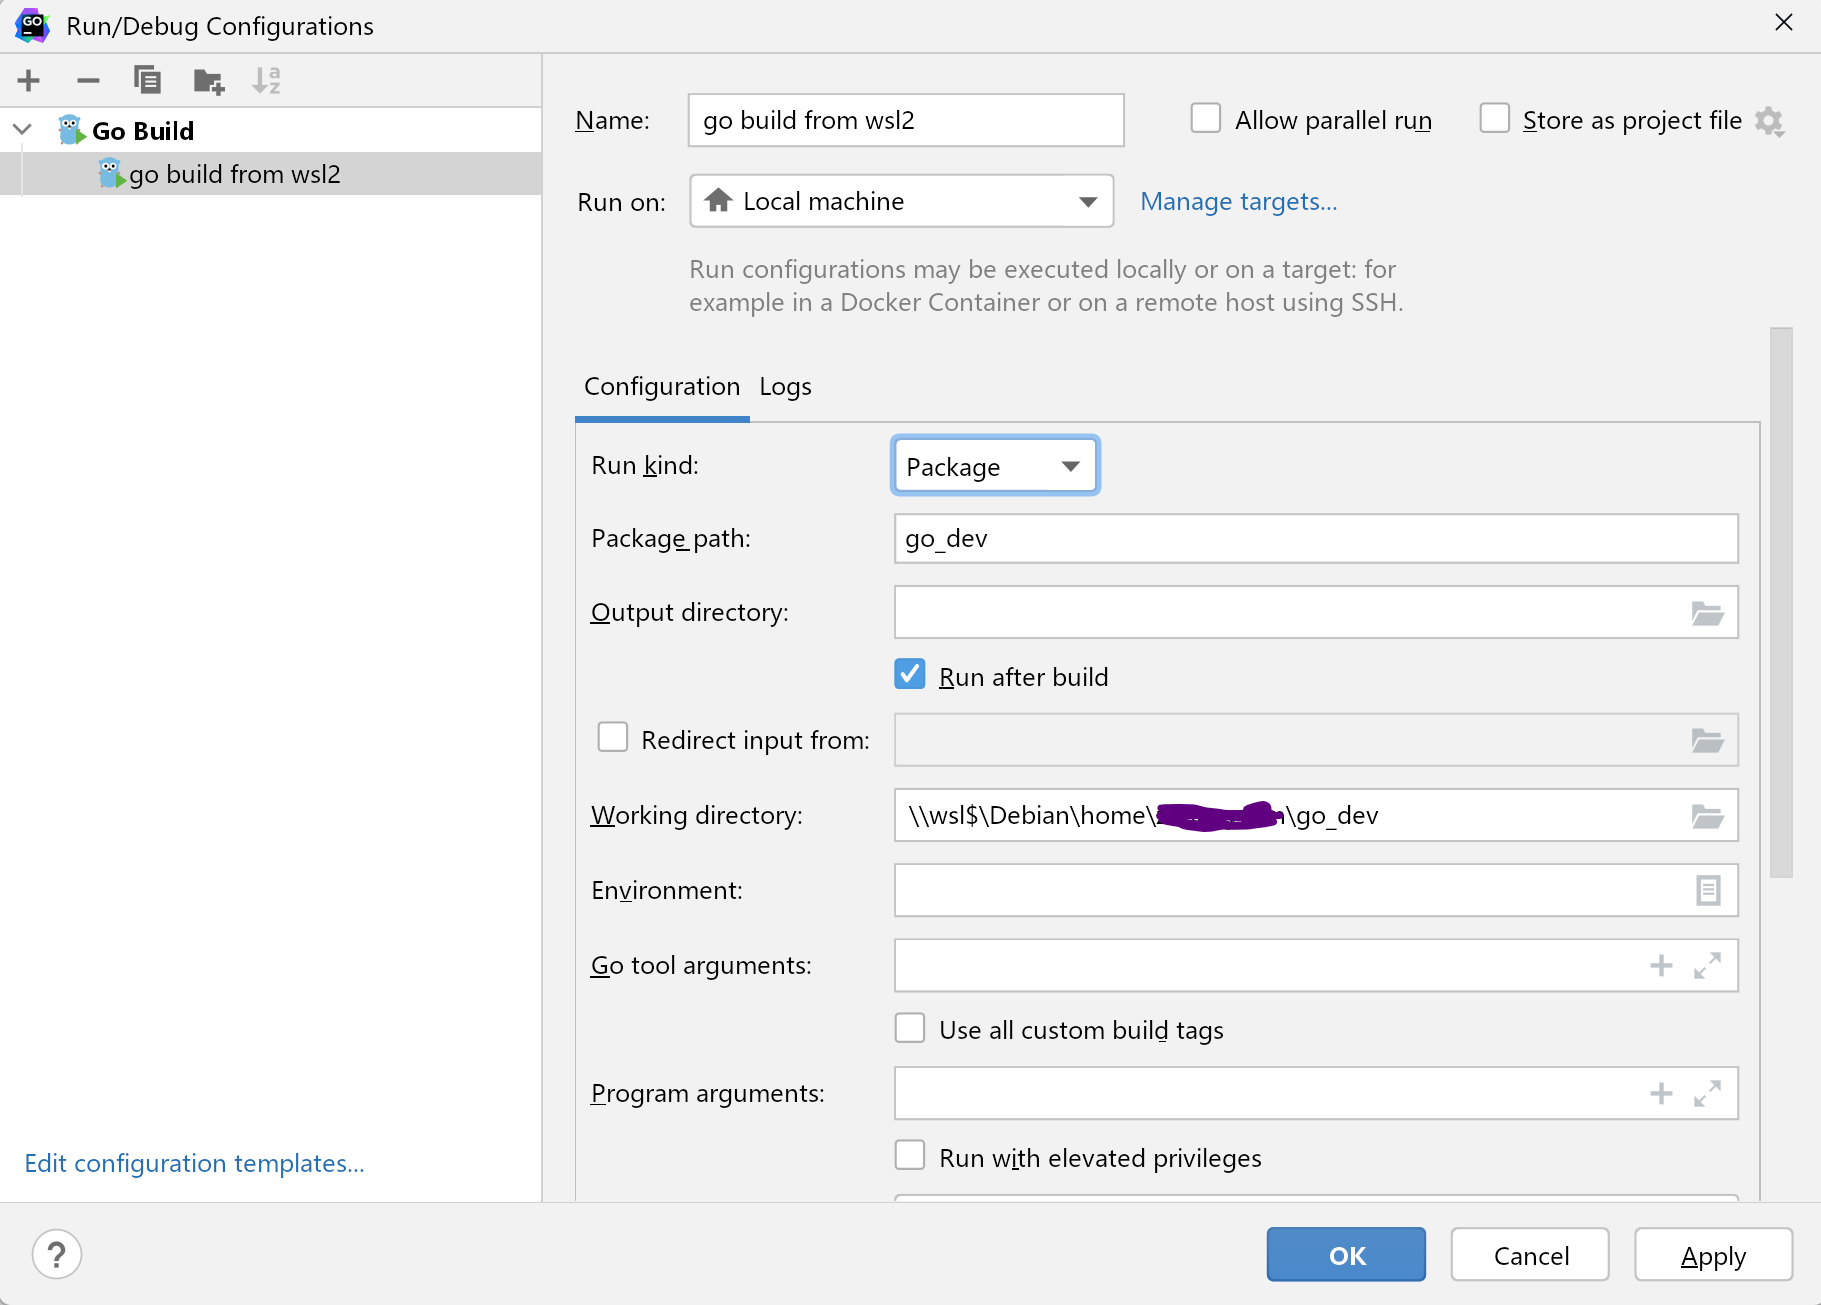Click the Sort configurations alphabetically icon
The width and height of the screenshot is (1821, 1305).
tap(266, 80)
